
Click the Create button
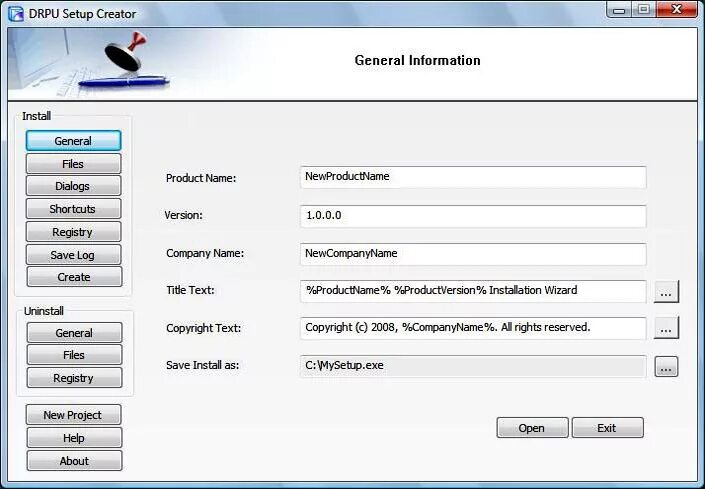(x=74, y=277)
